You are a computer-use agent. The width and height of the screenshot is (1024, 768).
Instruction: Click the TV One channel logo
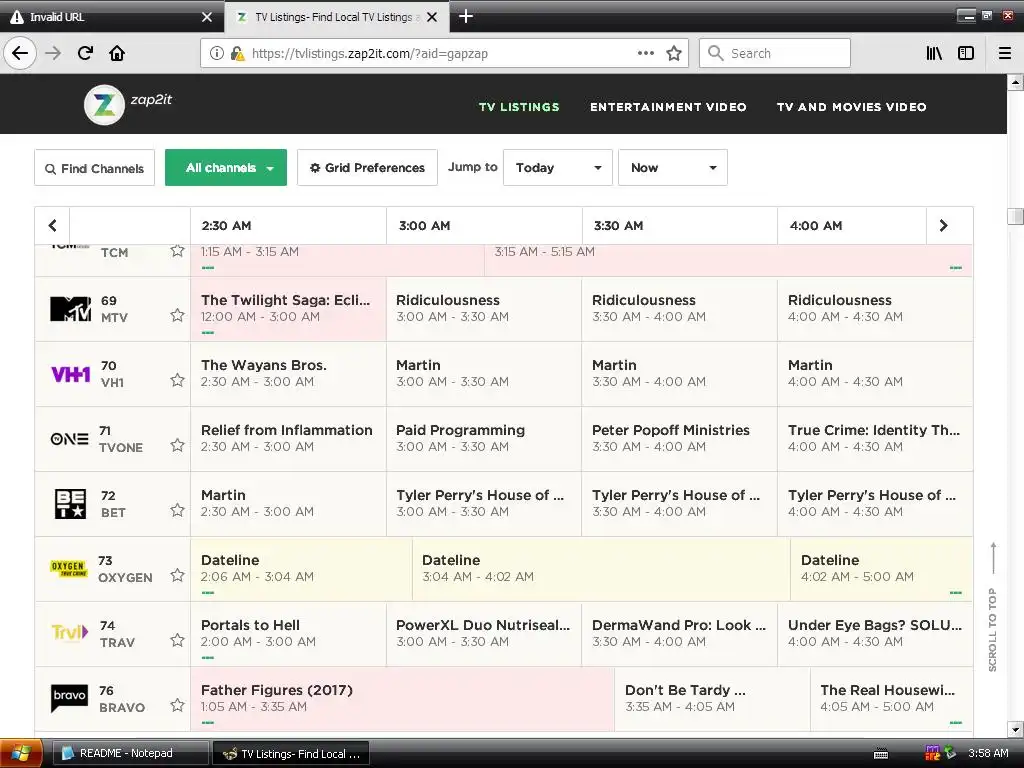tap(69, 439)
